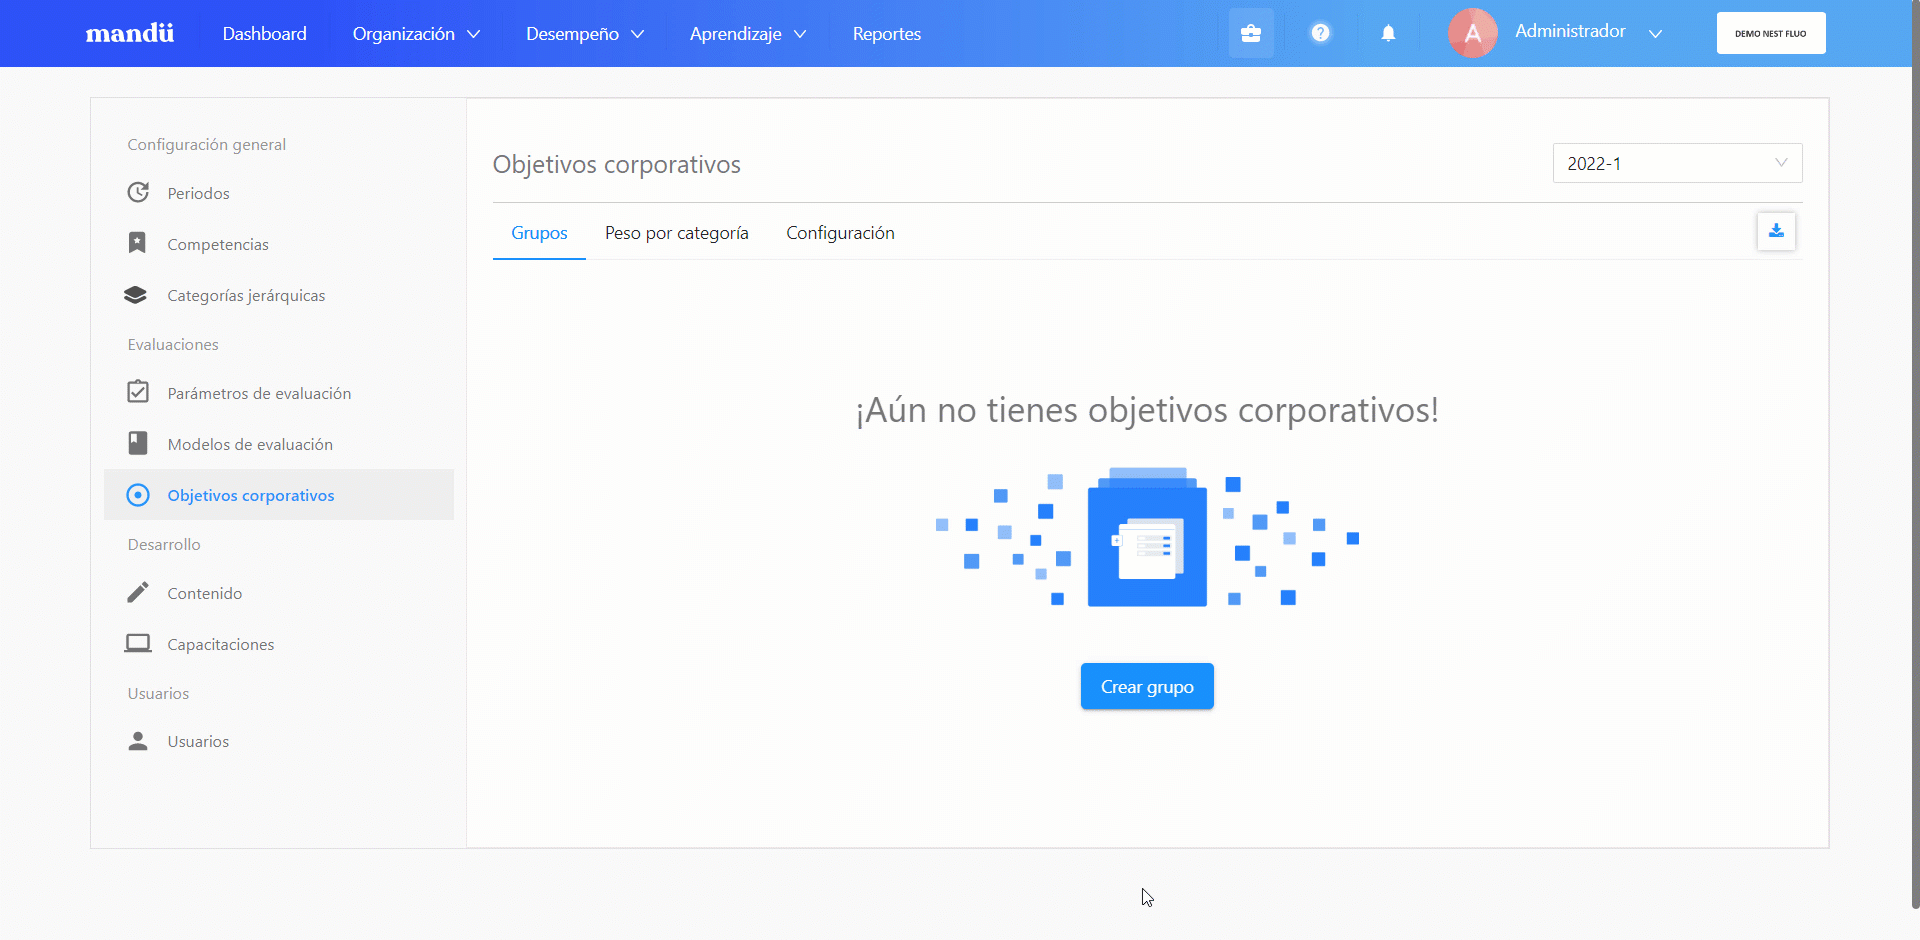This screenshot has height=940, width=1920.
Task: Click the Modelos de evaluación book icon
Action: [138, 443]
